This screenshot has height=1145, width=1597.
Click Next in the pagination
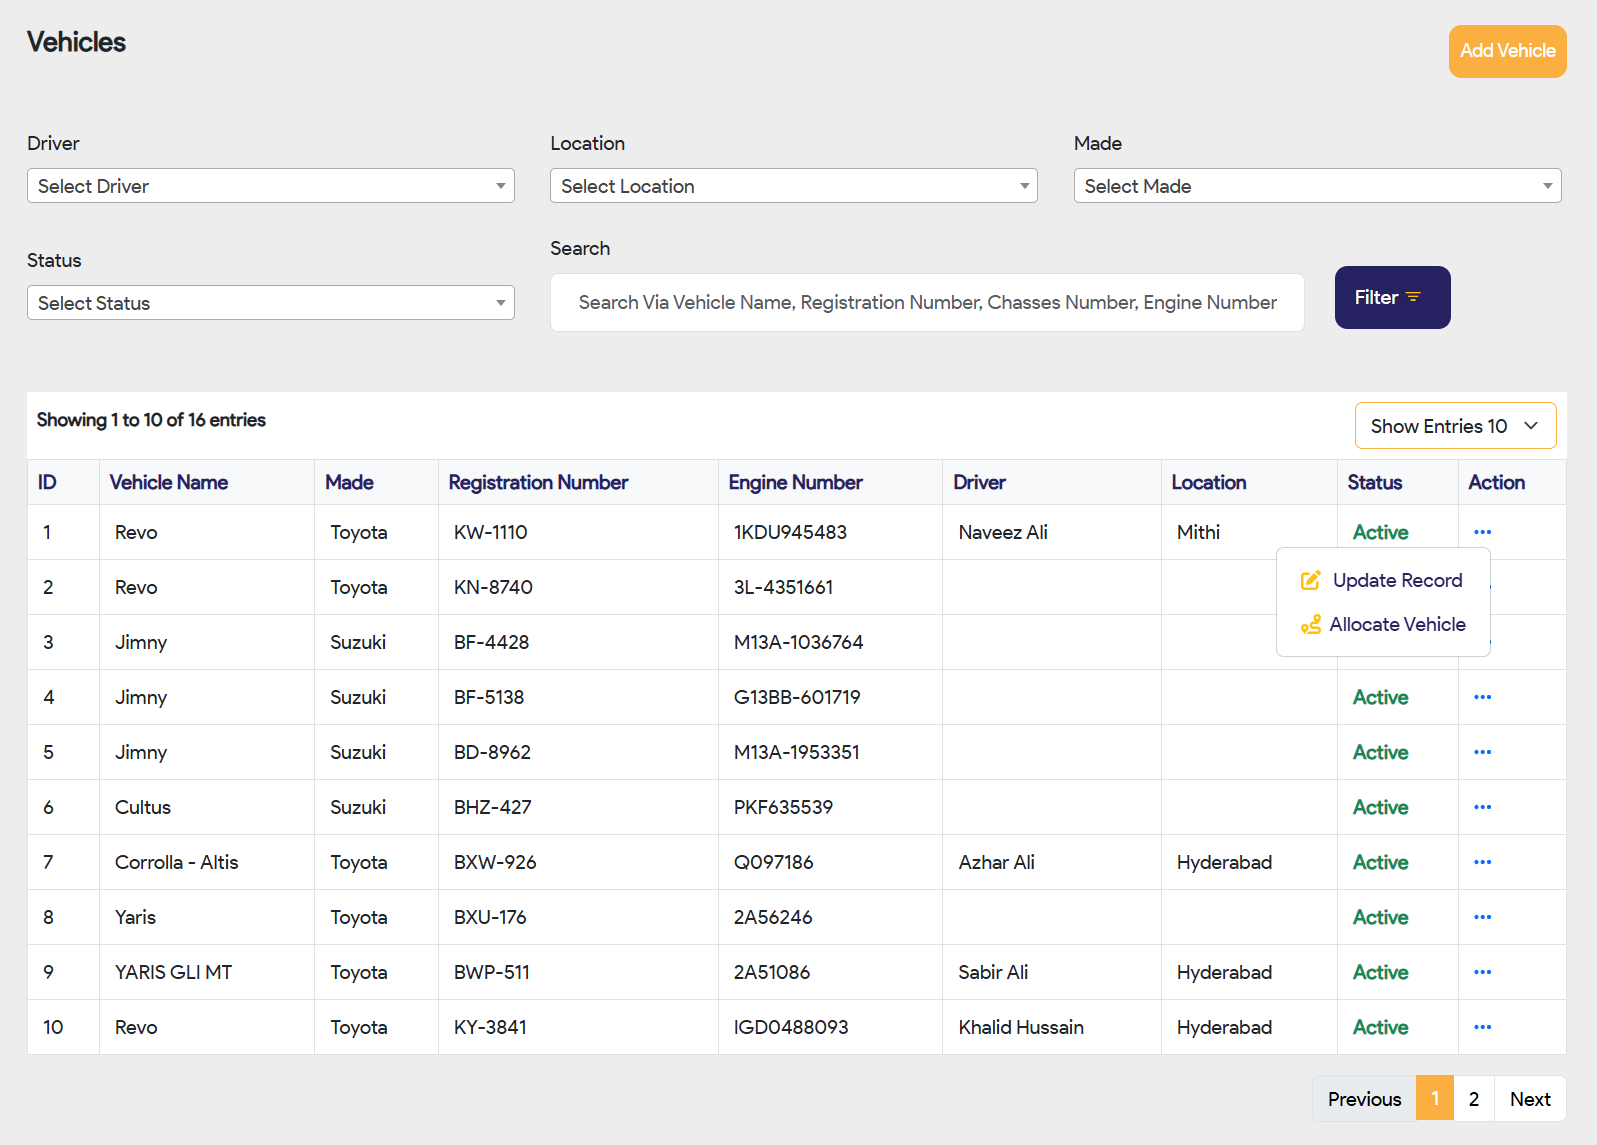pyautogui.click(x=1529, y=1099)
